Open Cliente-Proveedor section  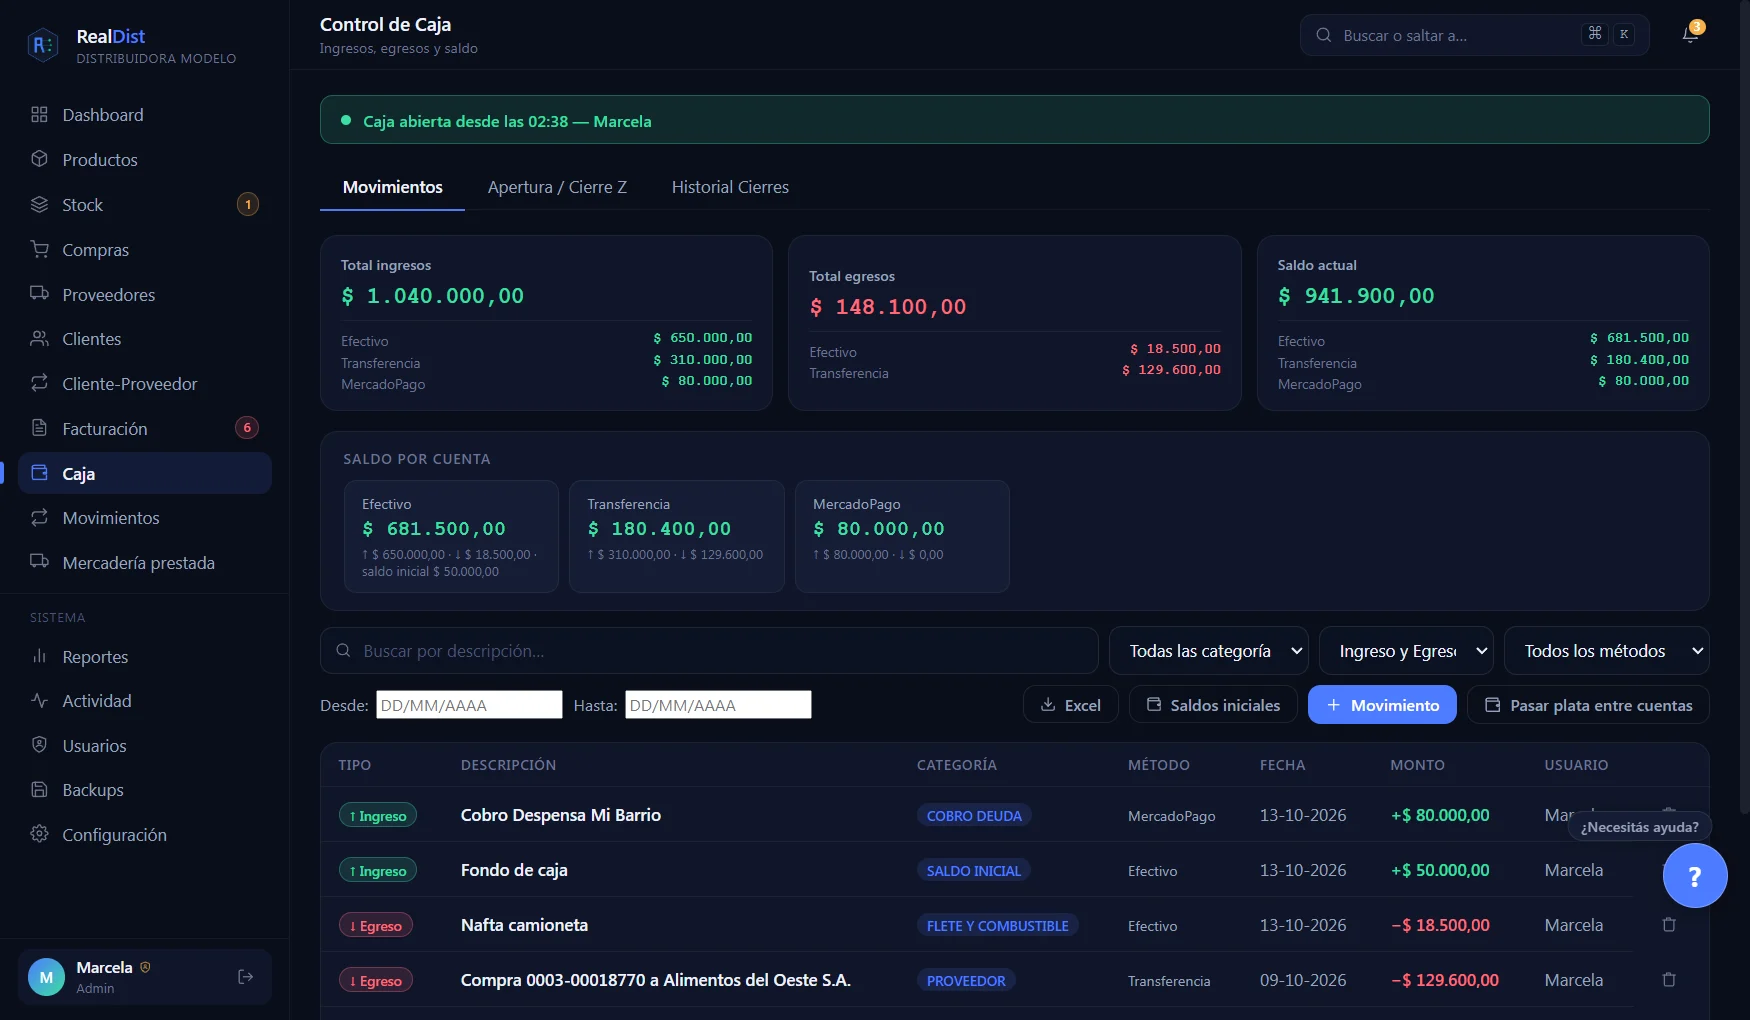[145, 384]
